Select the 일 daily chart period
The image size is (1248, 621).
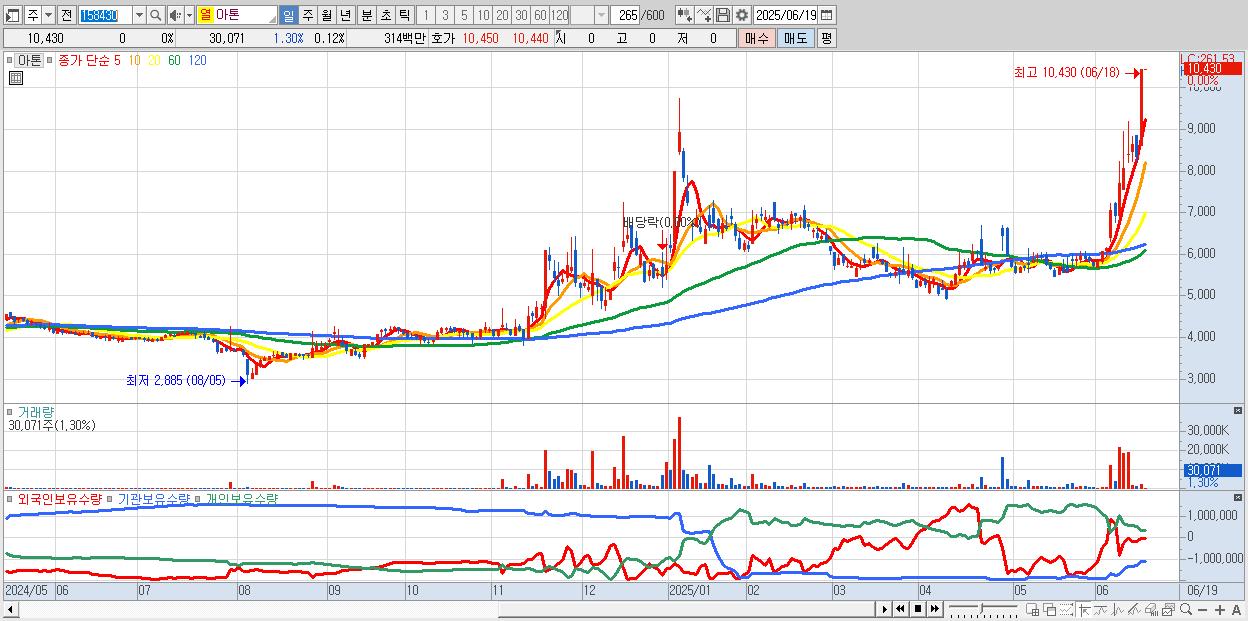288,15
